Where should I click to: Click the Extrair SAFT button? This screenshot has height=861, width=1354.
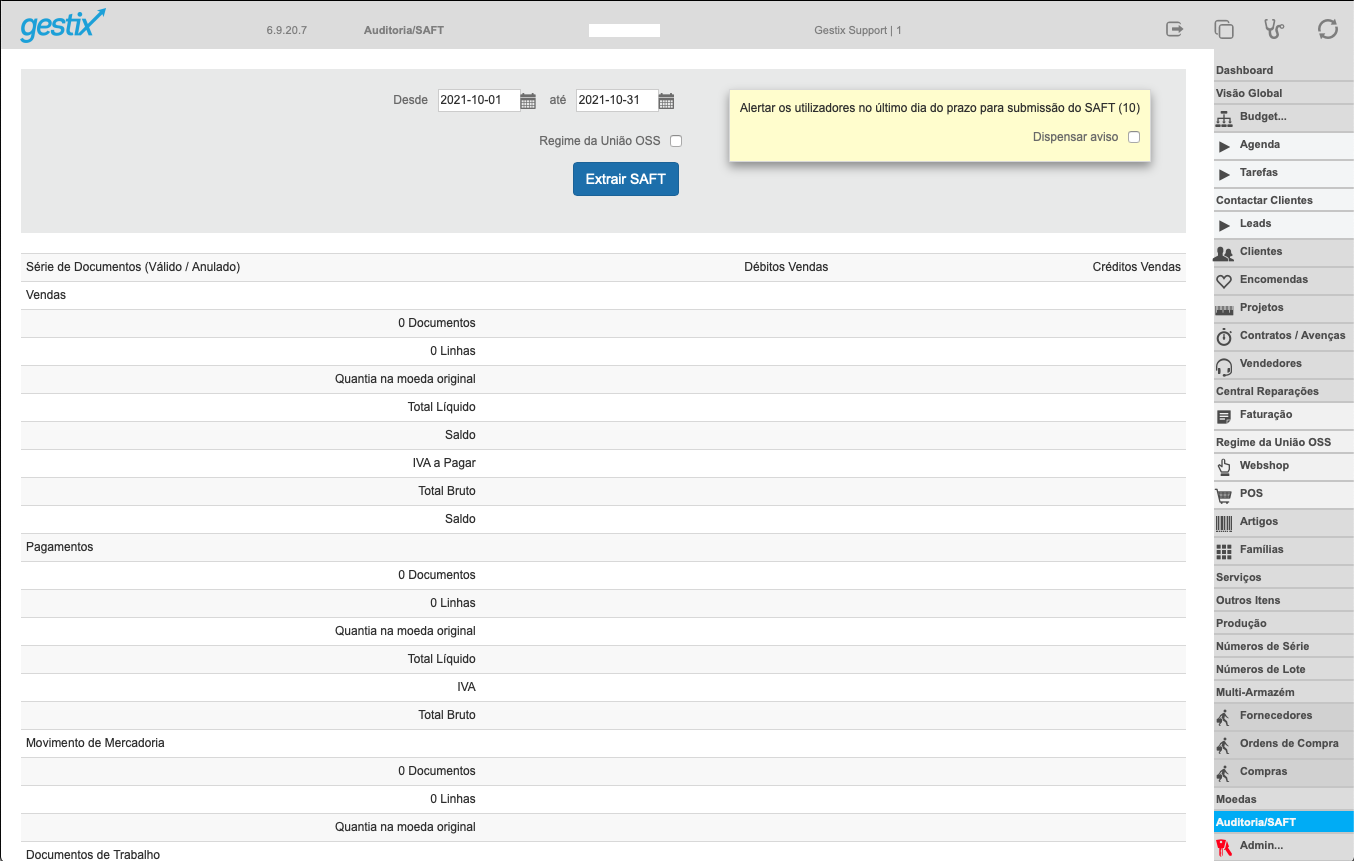pyautogui.click(x=626, y=179)
